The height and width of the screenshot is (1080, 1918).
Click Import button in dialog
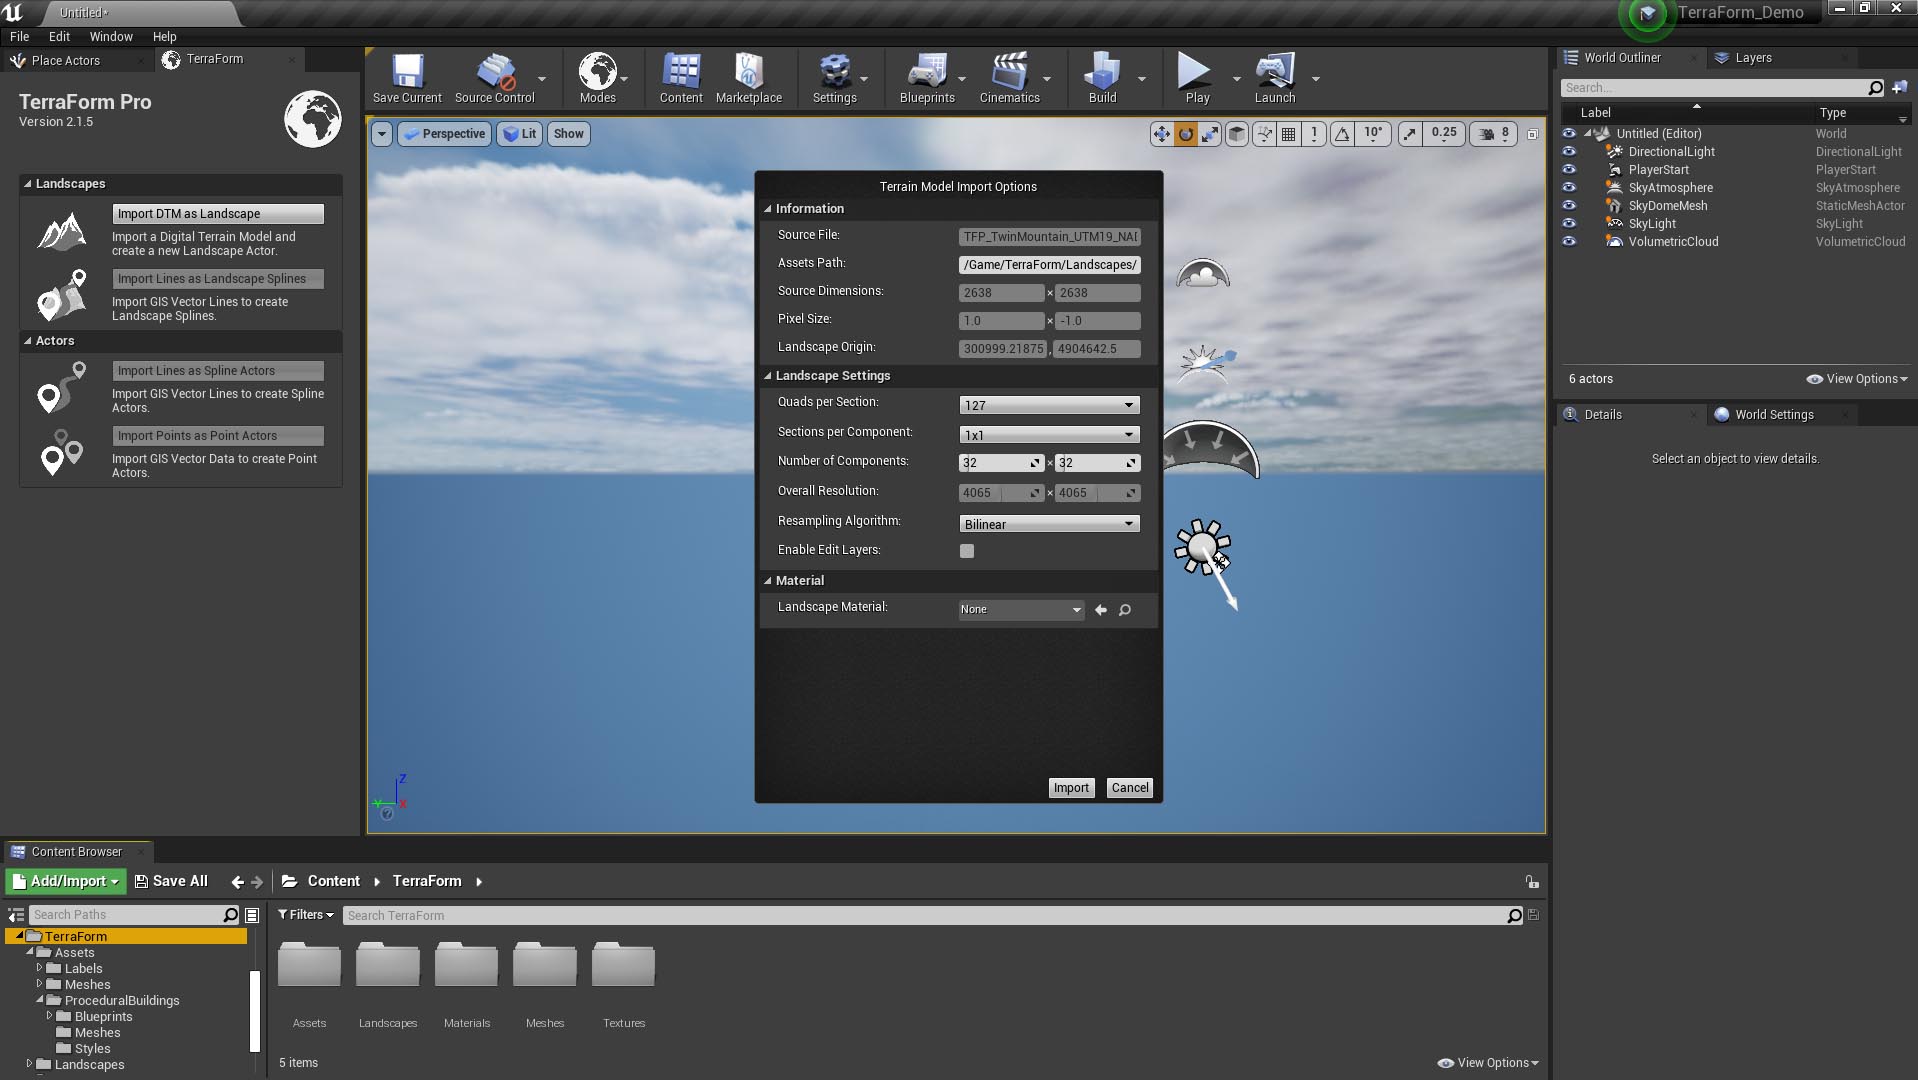click(1071, 788)
